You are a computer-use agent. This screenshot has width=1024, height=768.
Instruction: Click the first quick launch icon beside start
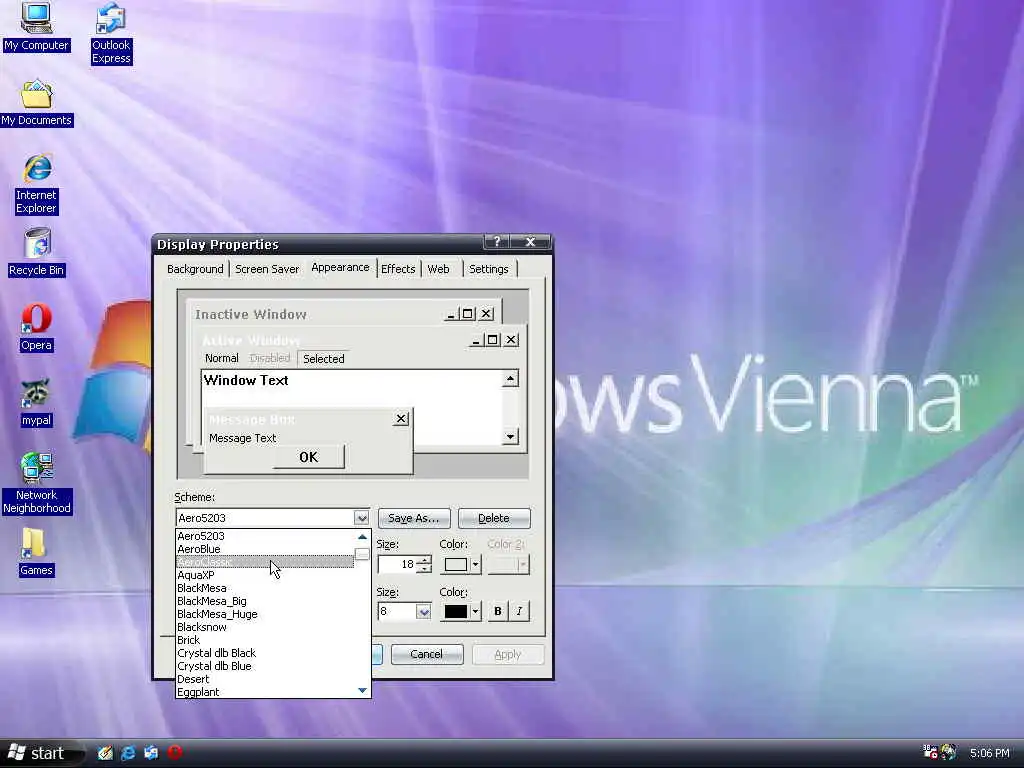click(105, 753)
